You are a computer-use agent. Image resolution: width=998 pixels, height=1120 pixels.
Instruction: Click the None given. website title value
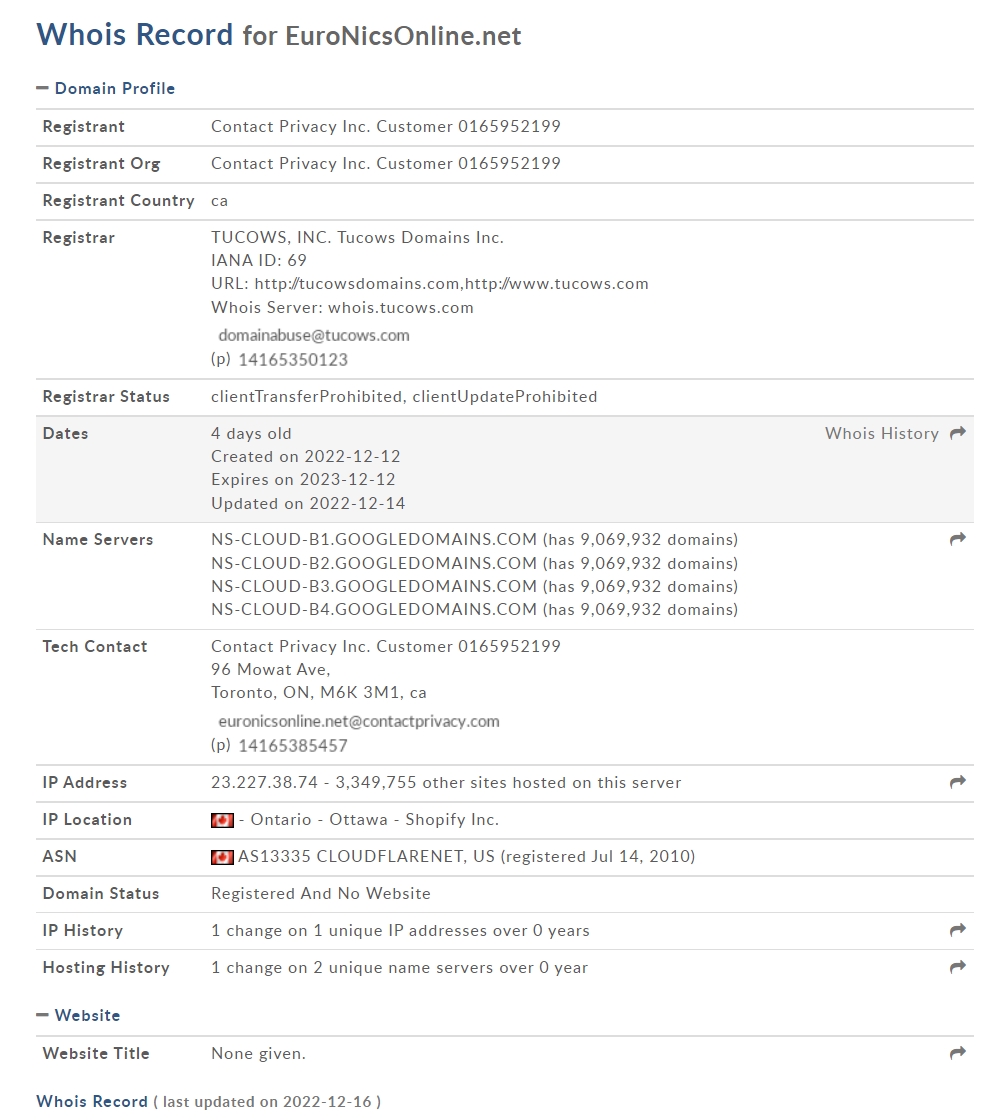pos(258,1054)
